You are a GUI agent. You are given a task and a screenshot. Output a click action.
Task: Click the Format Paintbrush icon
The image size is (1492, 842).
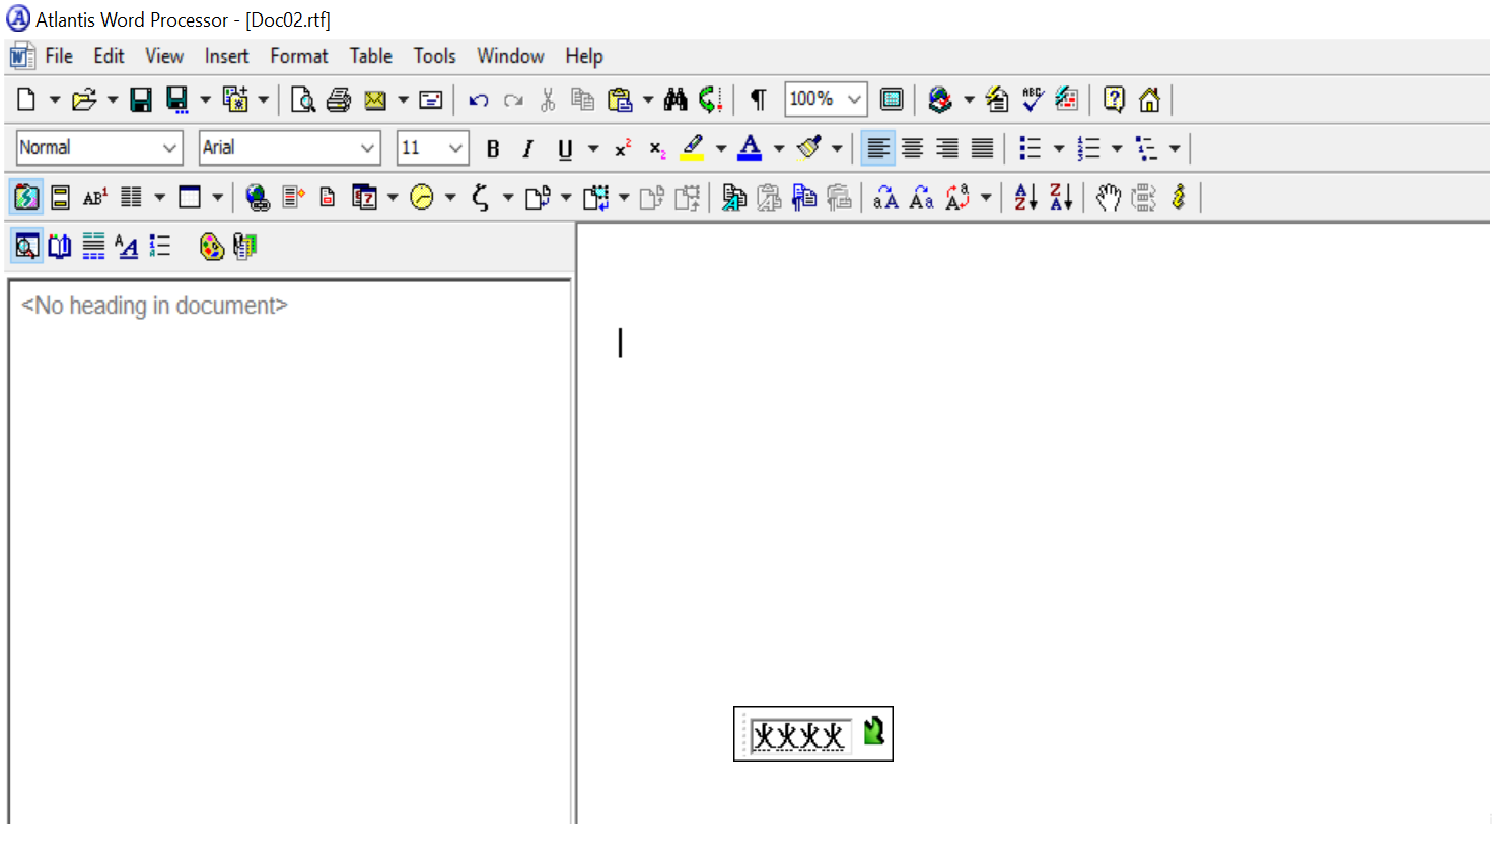[809, 147]
